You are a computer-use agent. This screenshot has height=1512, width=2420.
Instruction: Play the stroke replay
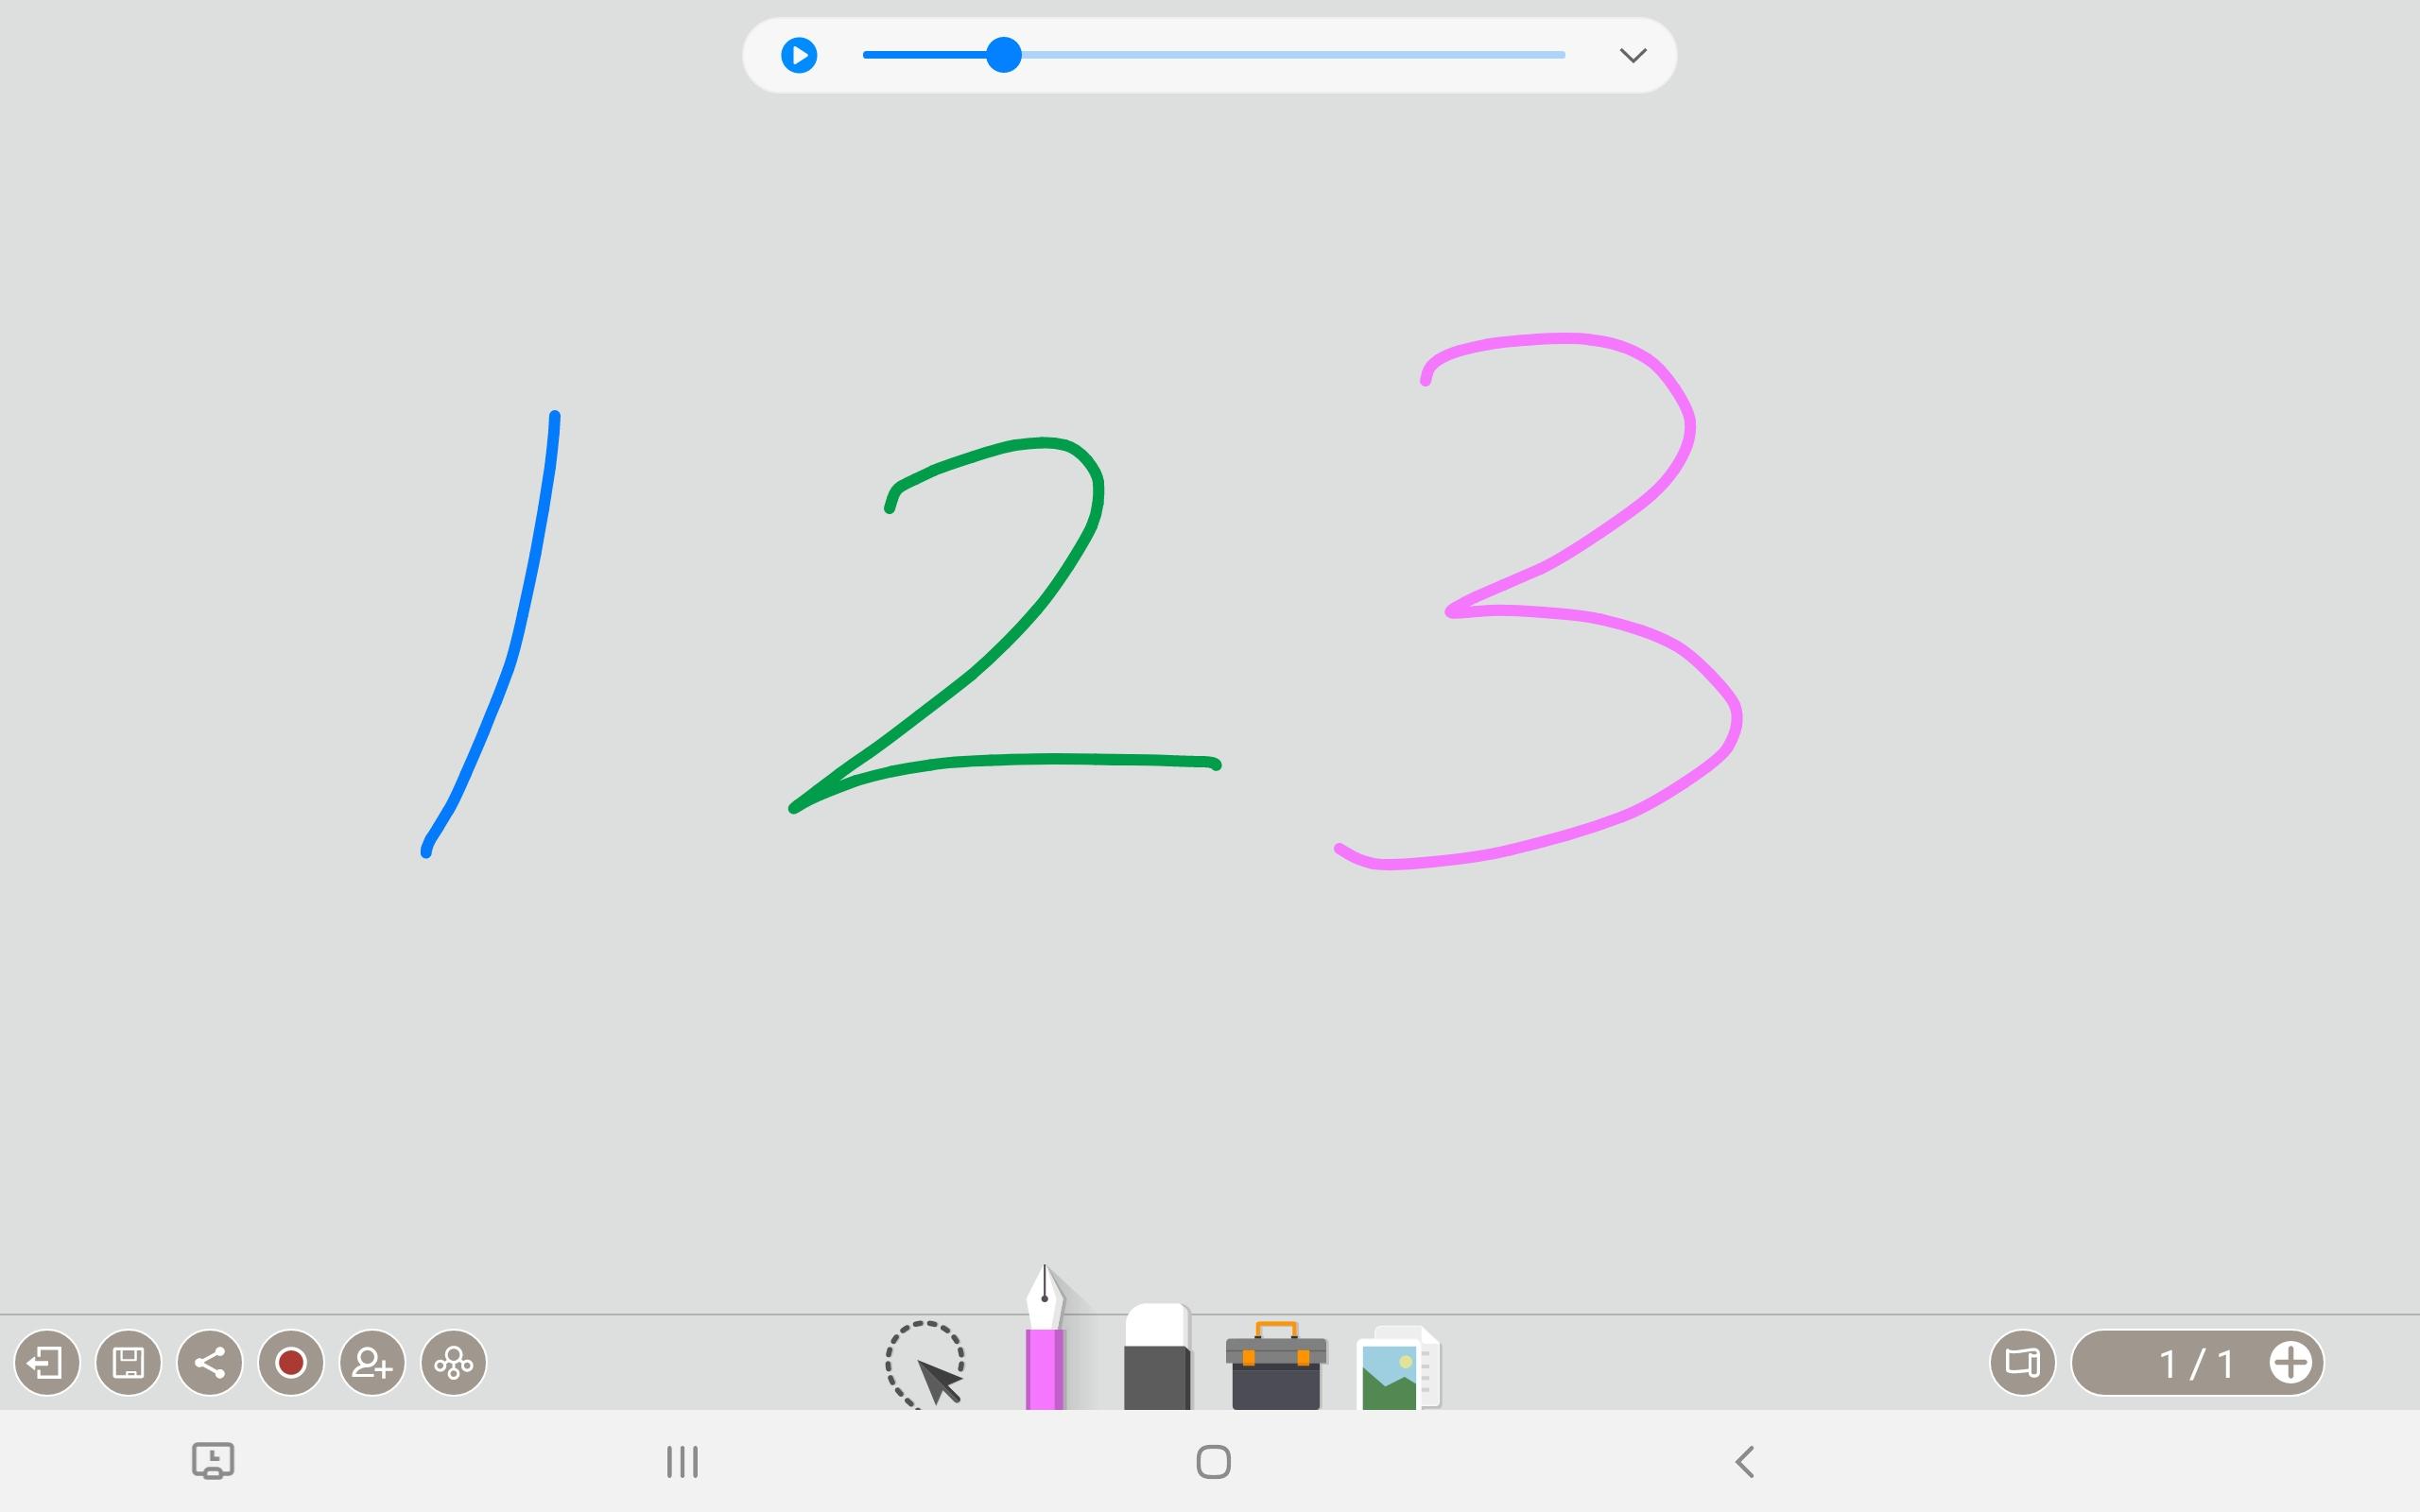799,55
